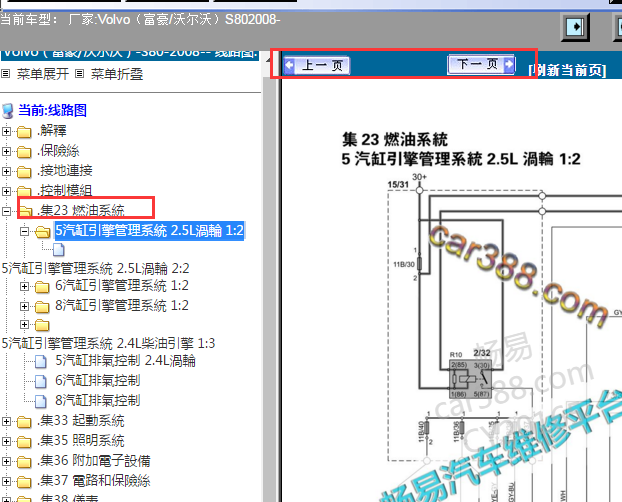This screenshot has height=502, width=622.
Task: Select the .控制模組 tree item
Action: 64,190
